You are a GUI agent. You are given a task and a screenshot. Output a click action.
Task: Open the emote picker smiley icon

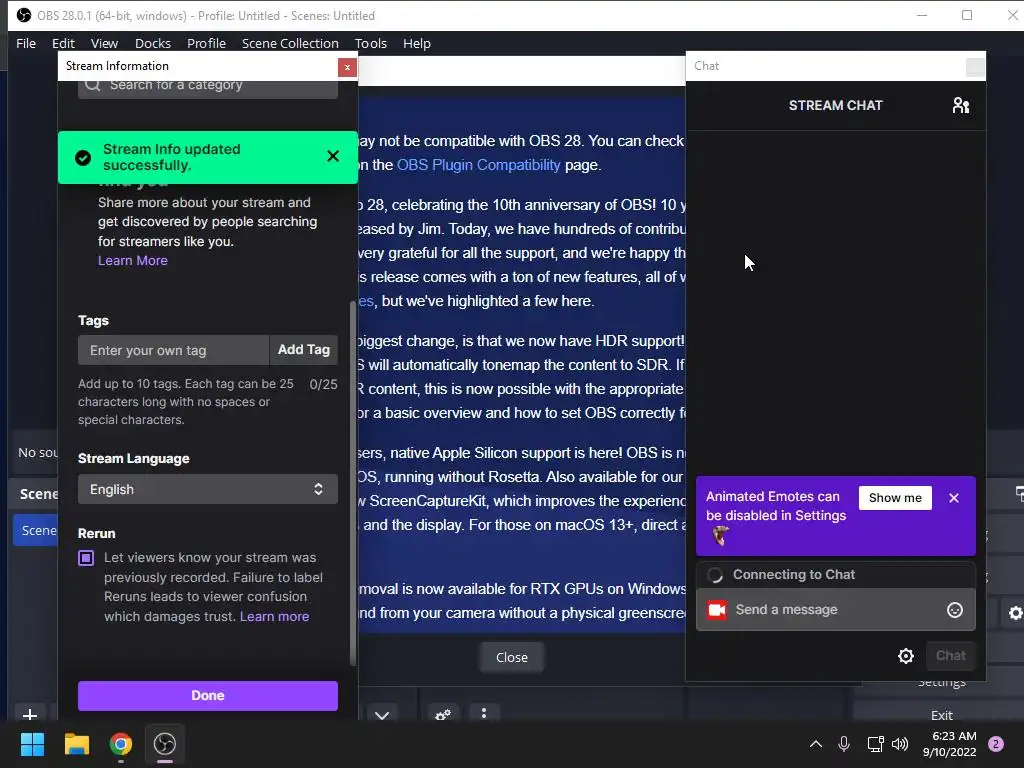tap(955, 610)
